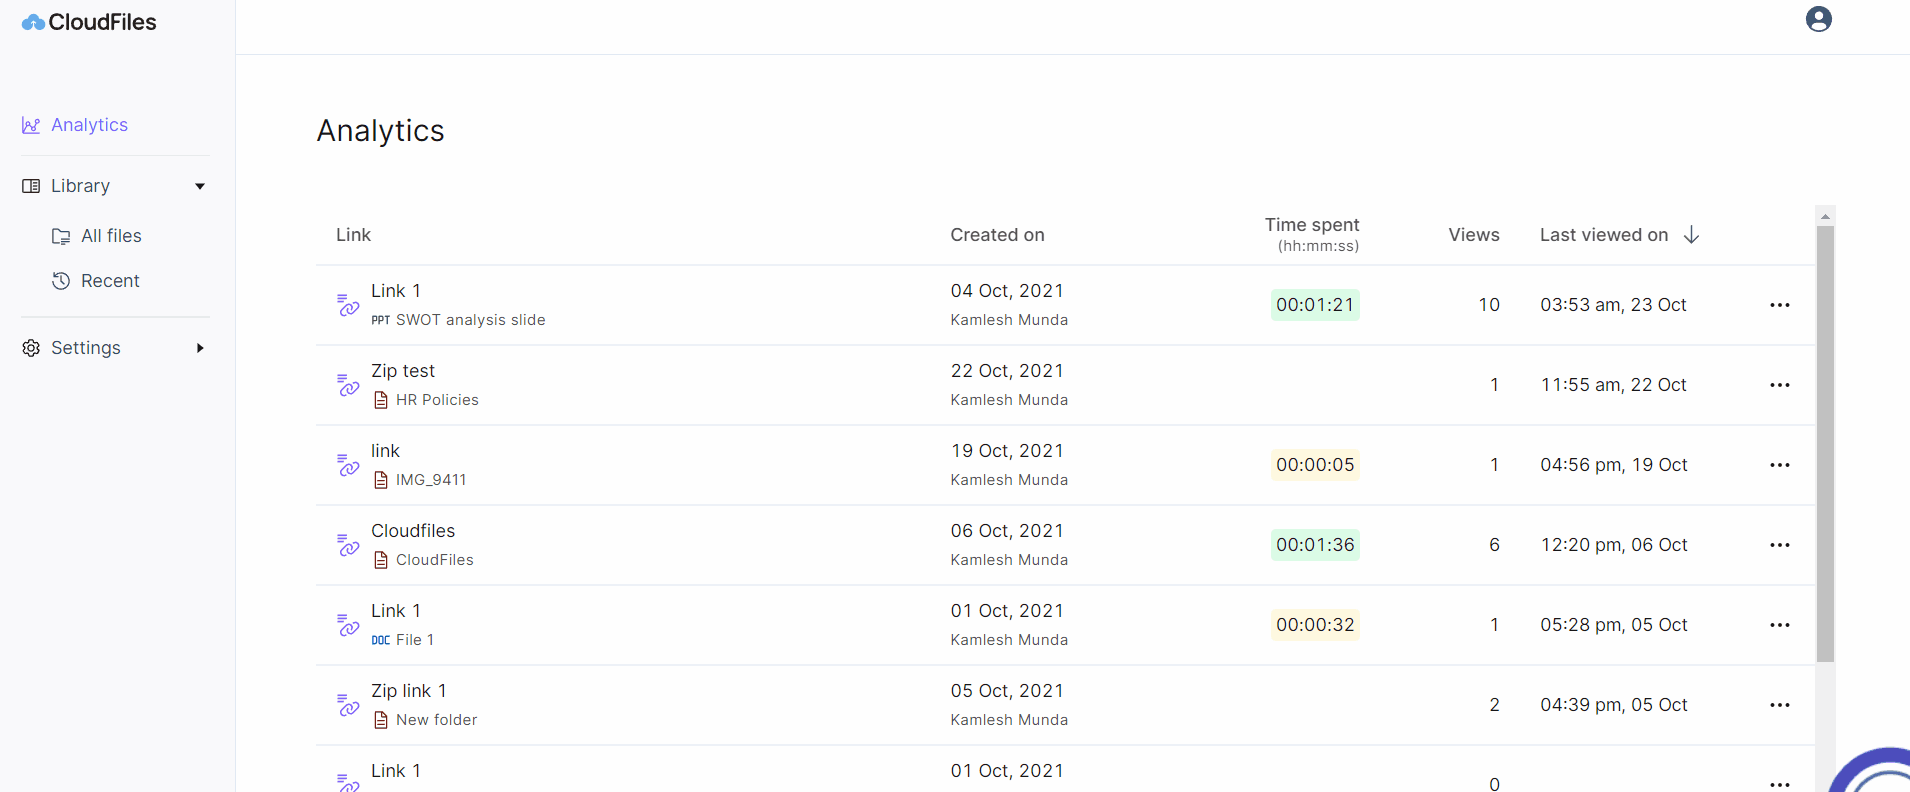Sort by Last viewed on column header
Image resolution: width=1910 pixels, height=792 pixels.
pos(1603,235)
